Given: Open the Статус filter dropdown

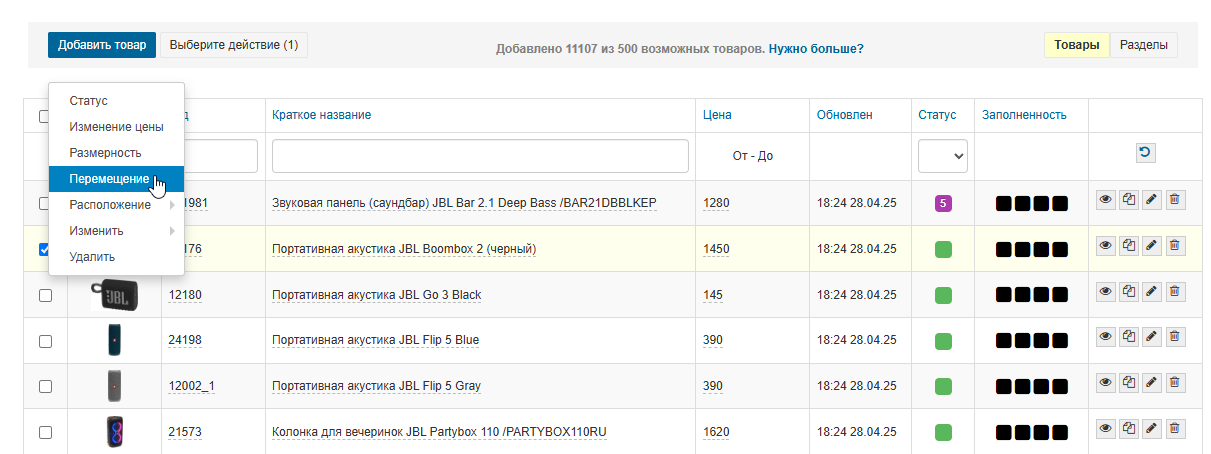Looking at the screenshot, I should (943, 155).
